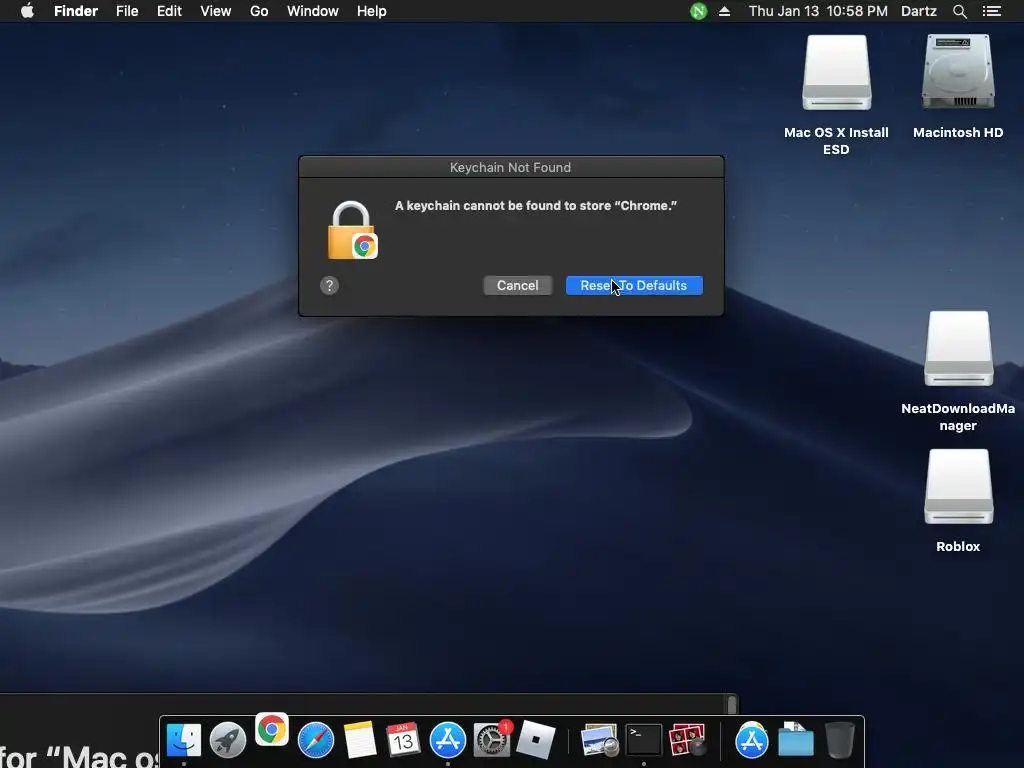The width and height of the screenshot is (1024, 768).
Task: Select the Mac OS X Install ESD drive
Action: (x=837, y=72)
